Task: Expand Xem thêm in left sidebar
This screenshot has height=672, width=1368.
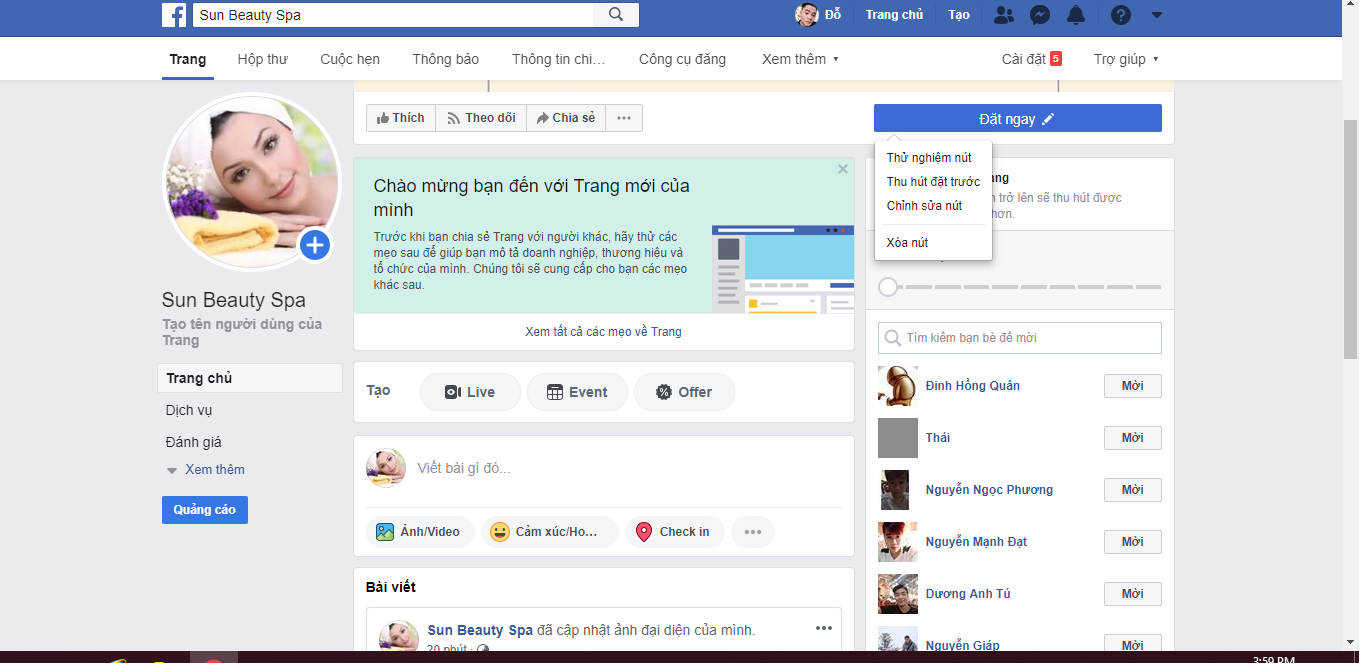Action: (206, 470)
